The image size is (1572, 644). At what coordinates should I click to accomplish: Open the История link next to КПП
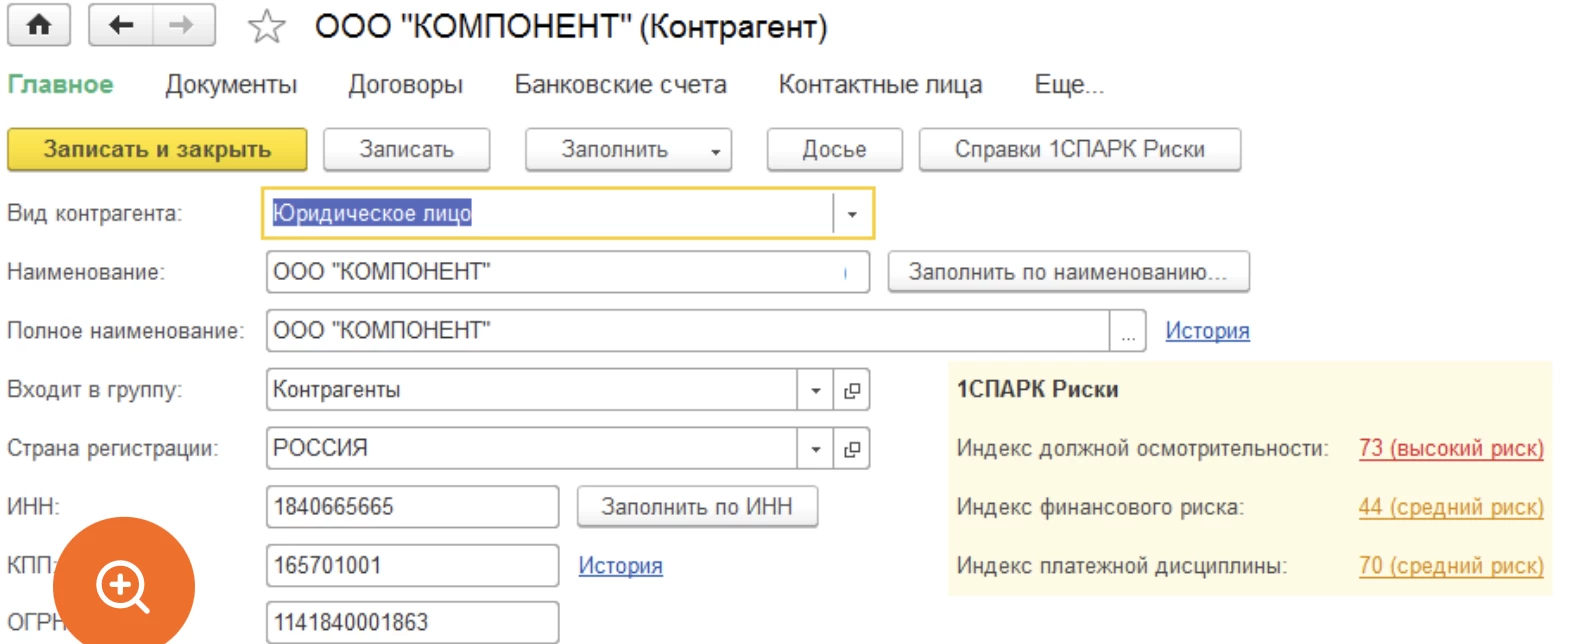tap(620, 566)
